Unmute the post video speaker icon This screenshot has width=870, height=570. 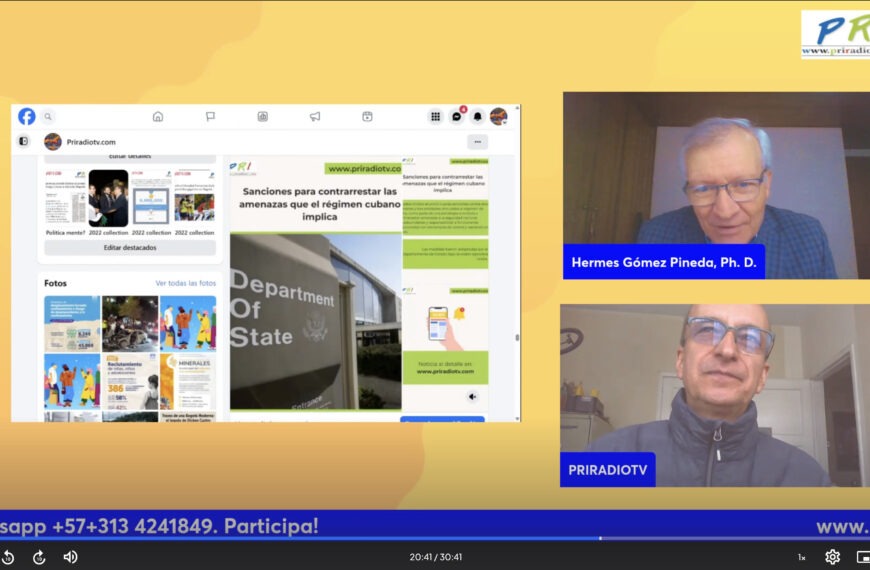tap(472, 396)
